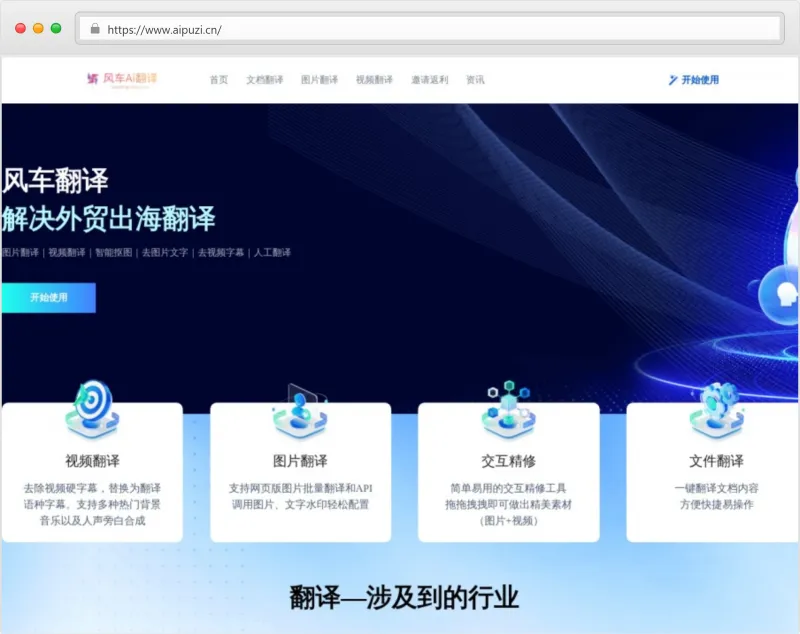800x634 pixels.
Task: Select the 首页 menu item
Action: [x=219, y=79]
